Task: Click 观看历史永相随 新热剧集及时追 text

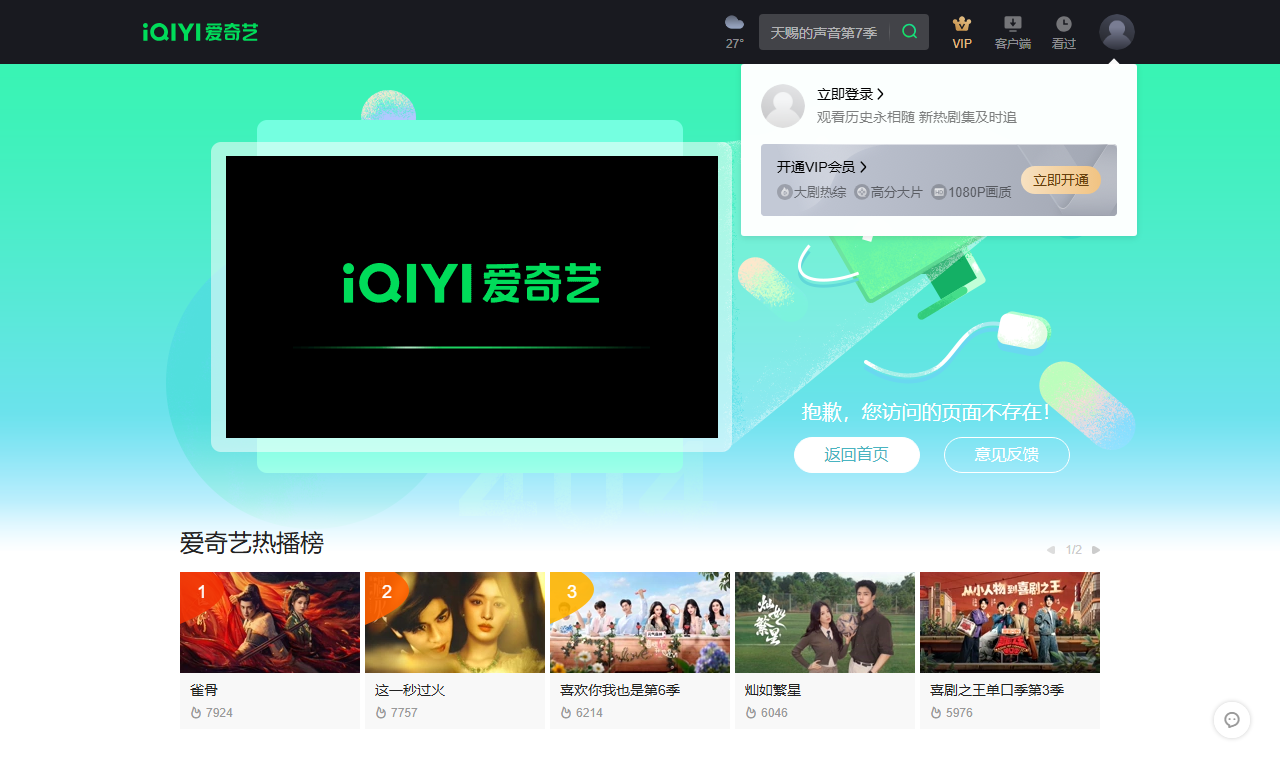Action: tap(917, 118)
